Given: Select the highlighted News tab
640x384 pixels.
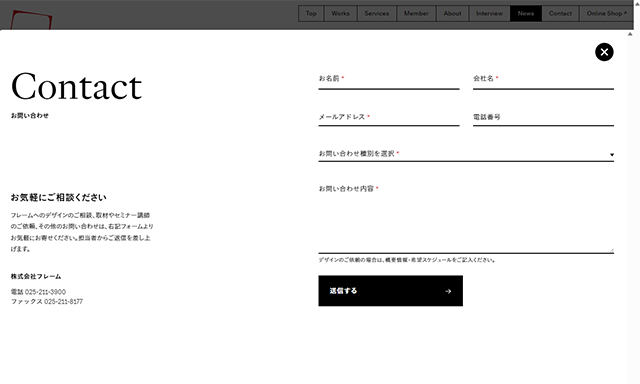Looking at the screenshot, I should (x=526, y=13).
